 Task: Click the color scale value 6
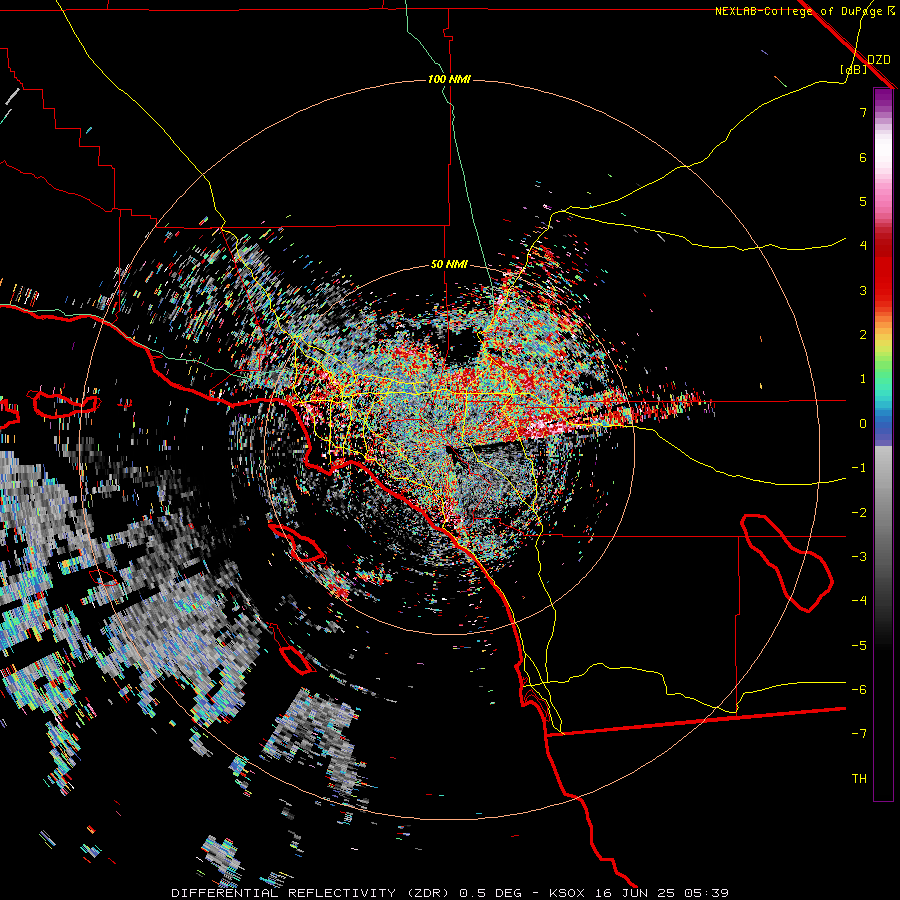(x=863, y=157)
